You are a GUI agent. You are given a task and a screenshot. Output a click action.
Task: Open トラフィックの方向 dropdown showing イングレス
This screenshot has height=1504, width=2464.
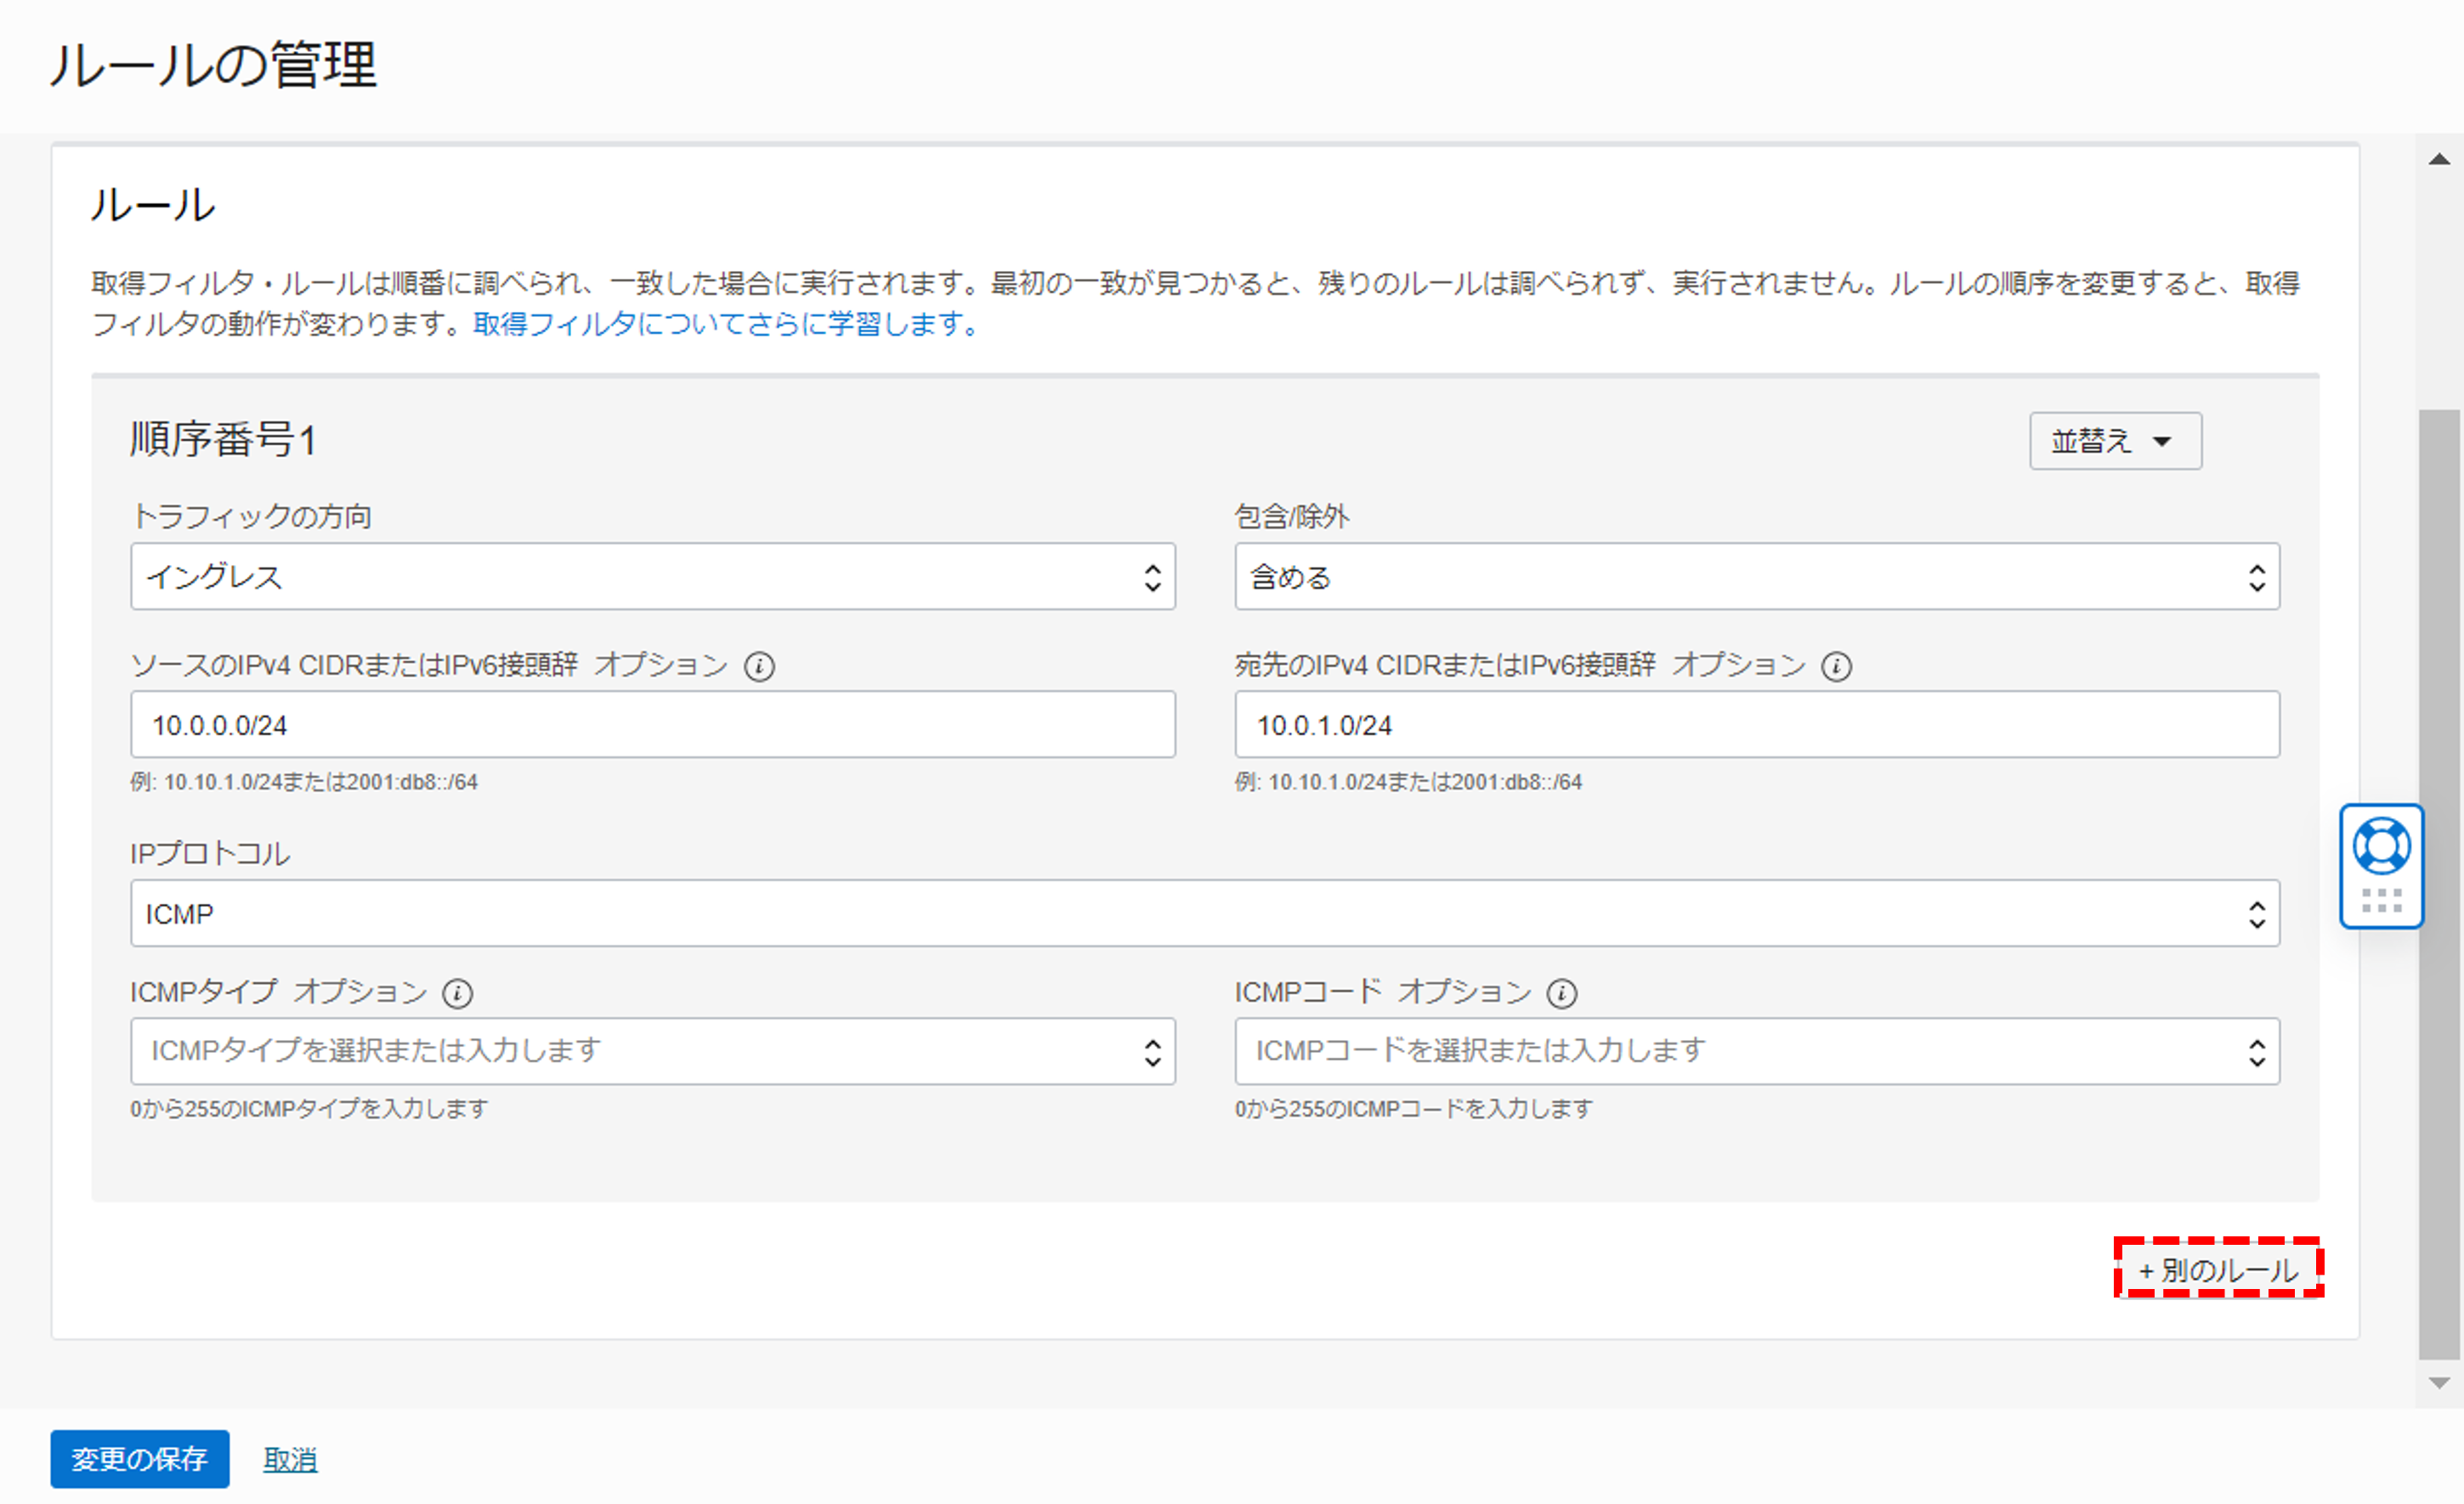(652, 577)
